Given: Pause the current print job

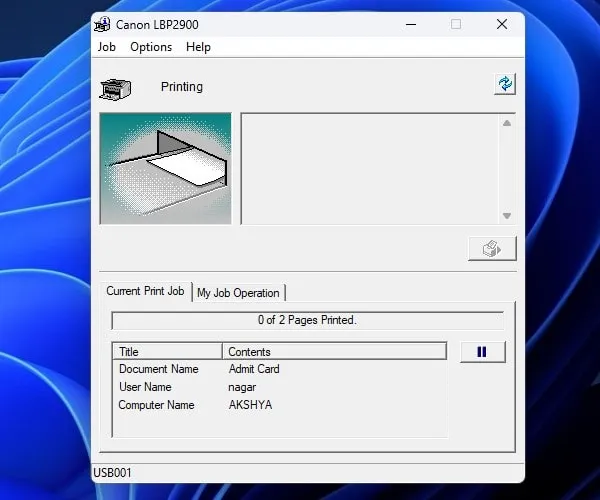Looking at the screenshot, I should click(x=483, y=352).
